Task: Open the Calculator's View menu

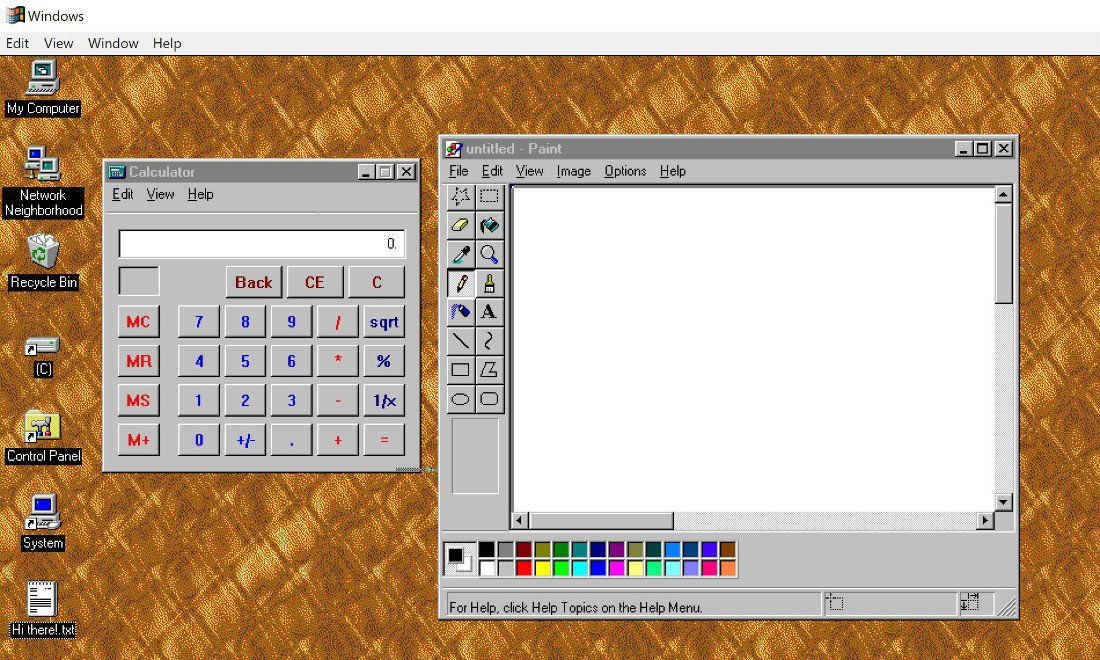Action: 160,194
